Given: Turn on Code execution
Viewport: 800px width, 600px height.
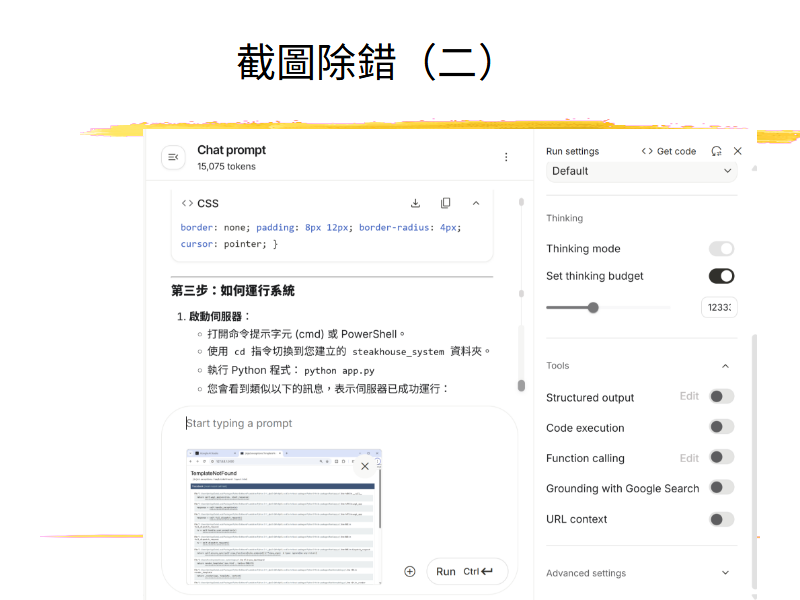Looking at the screenshot, I should point(721,427).
